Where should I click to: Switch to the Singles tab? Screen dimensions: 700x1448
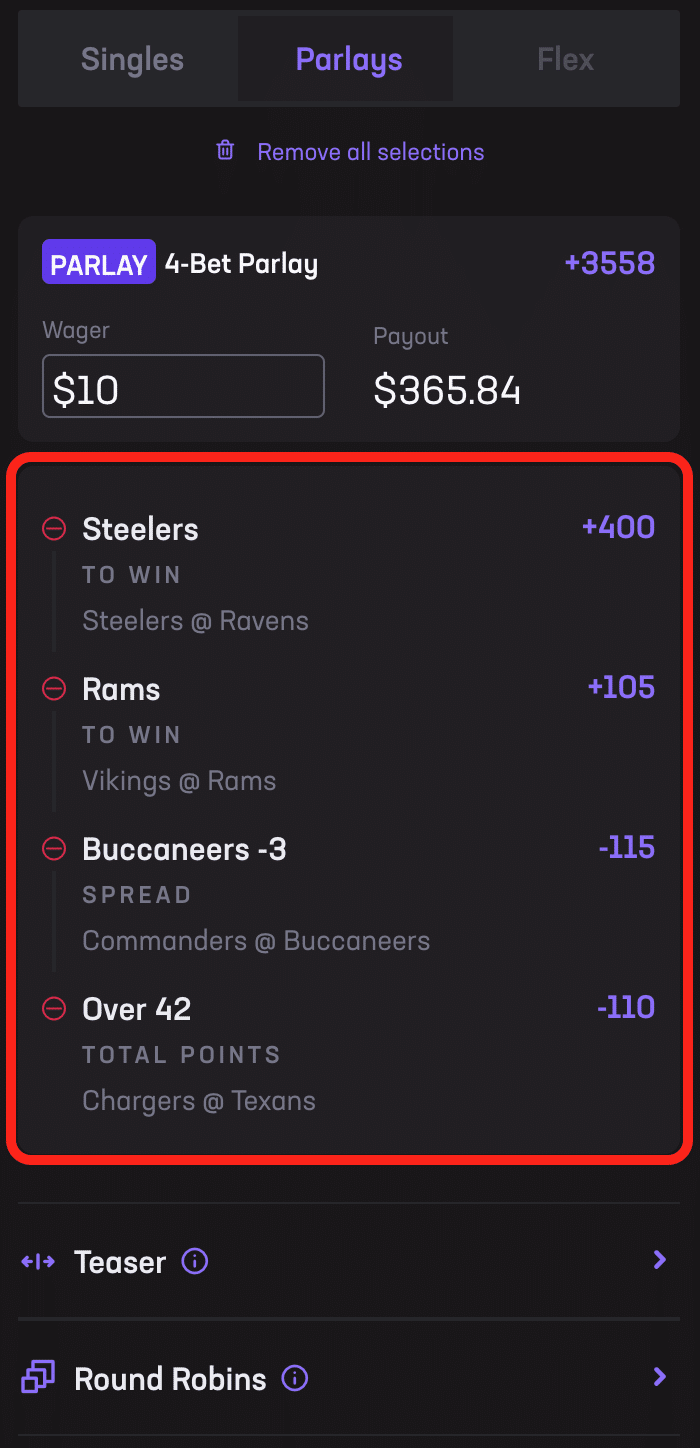pyautogui.click(x=132, y=60)
